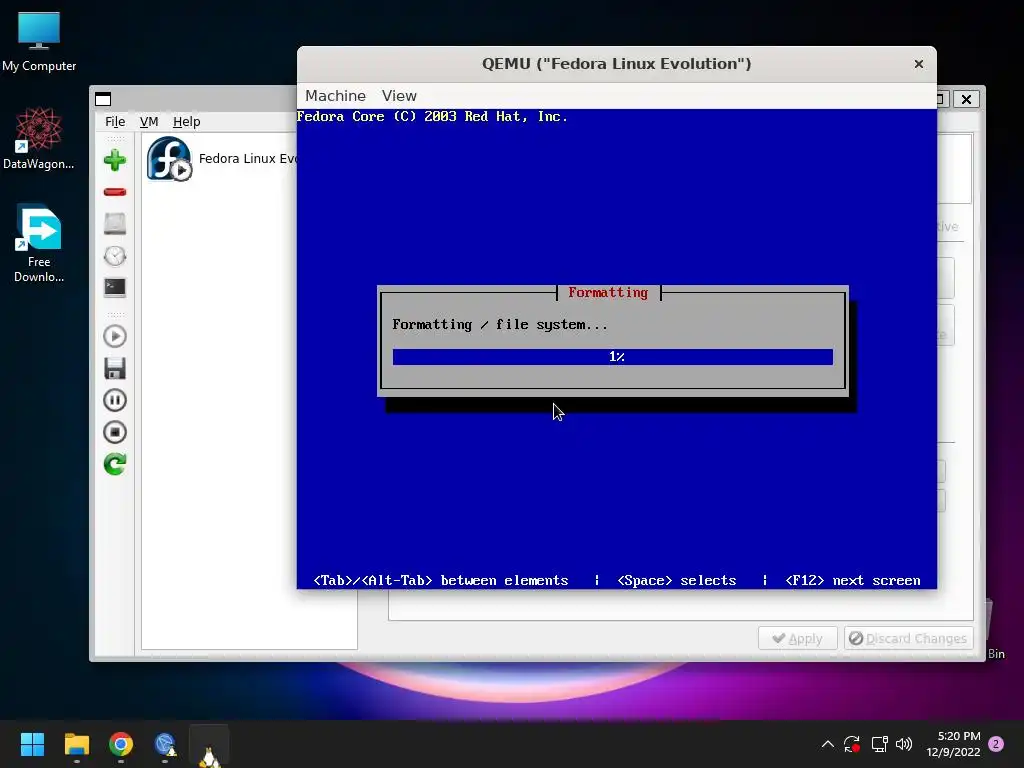Pause the VM with the pause icon
This screenshot has width=1024, height=768.
(115, 400)
